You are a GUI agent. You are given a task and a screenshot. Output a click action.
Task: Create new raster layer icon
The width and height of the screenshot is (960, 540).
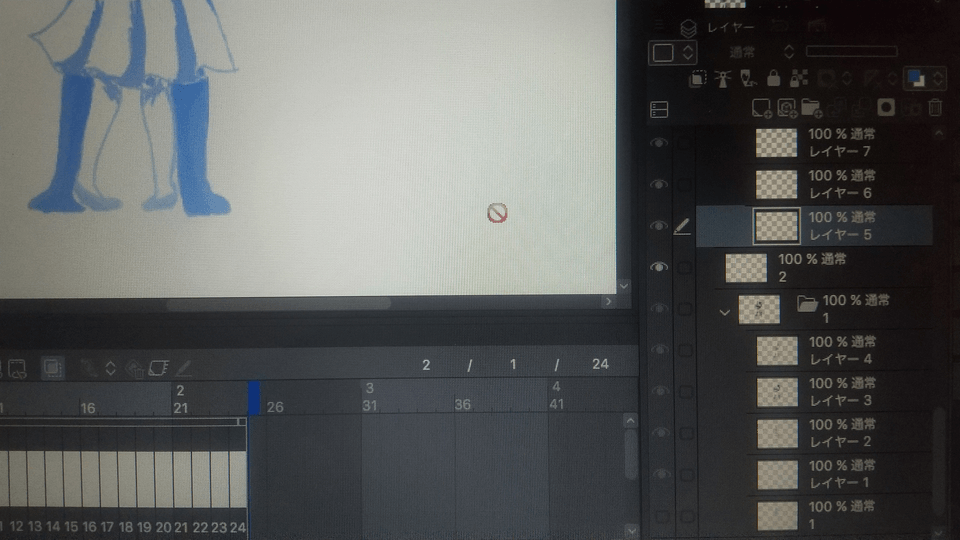coord(762,108)
